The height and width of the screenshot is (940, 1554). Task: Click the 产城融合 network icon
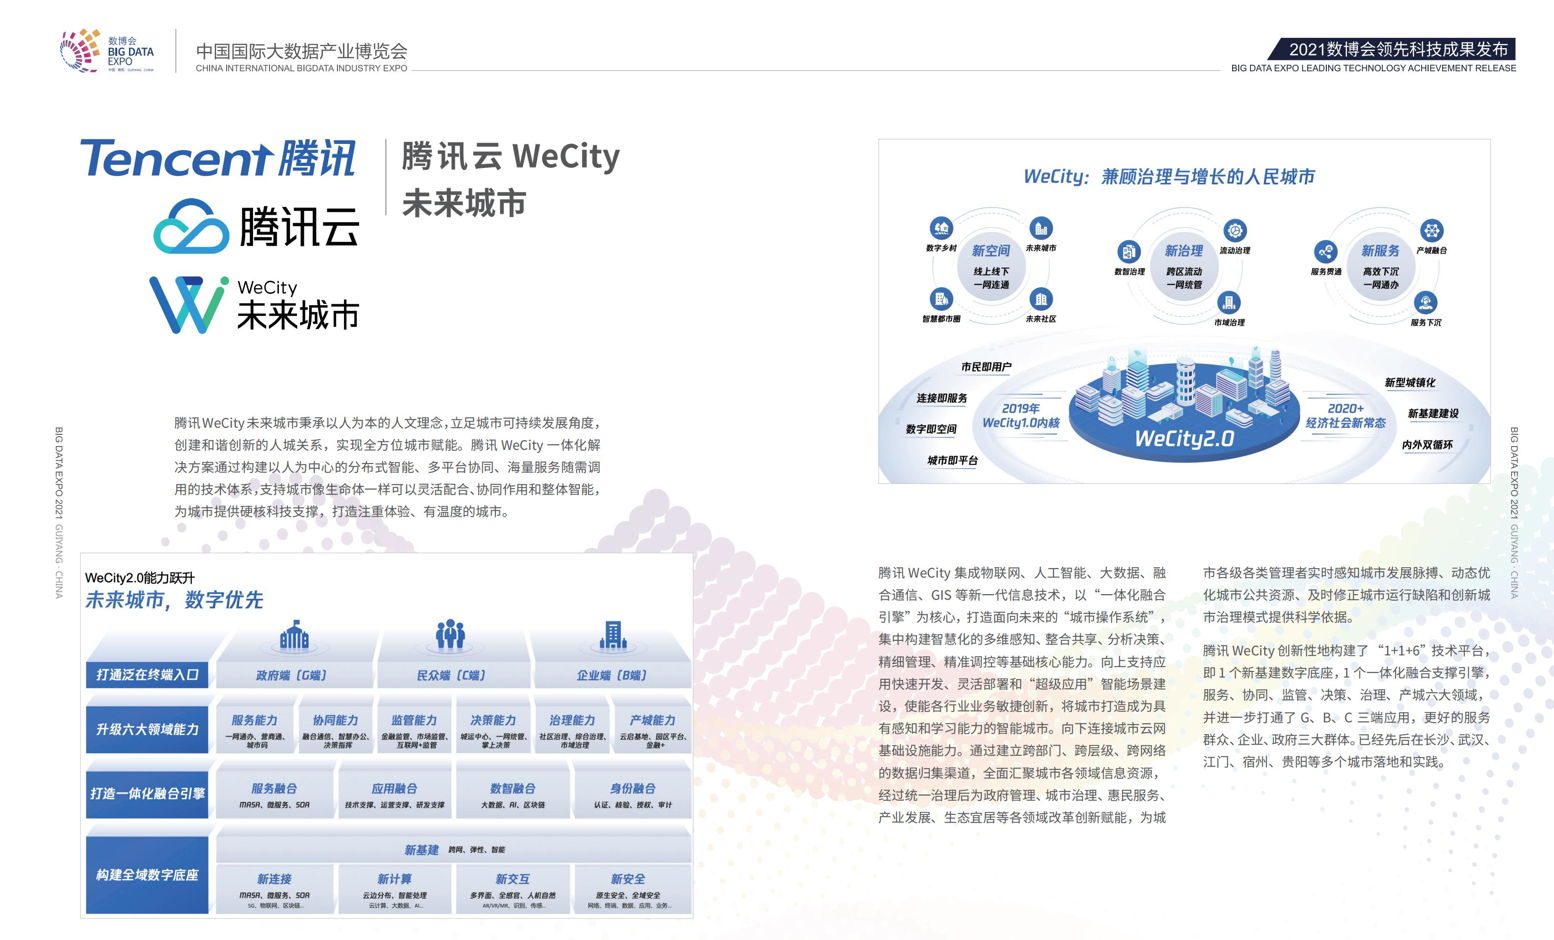click(1431, 231)
